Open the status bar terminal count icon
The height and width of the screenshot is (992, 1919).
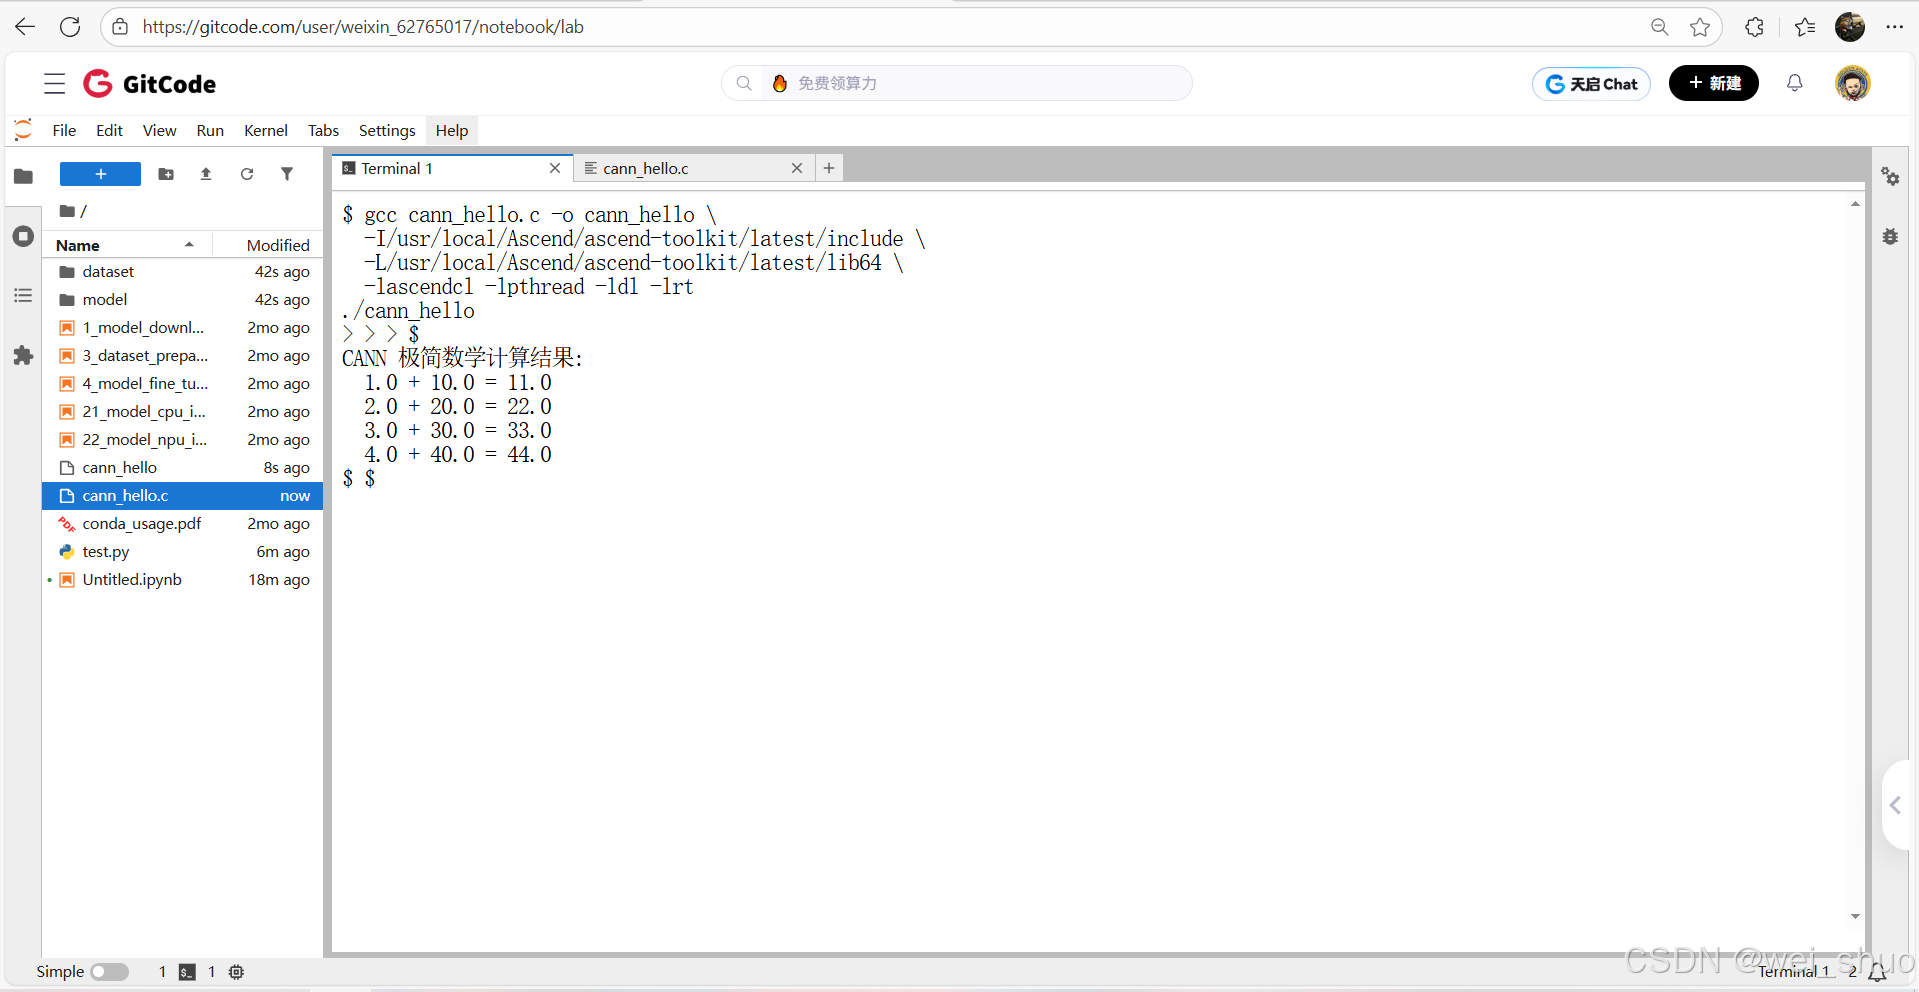(x=187, y=972)
